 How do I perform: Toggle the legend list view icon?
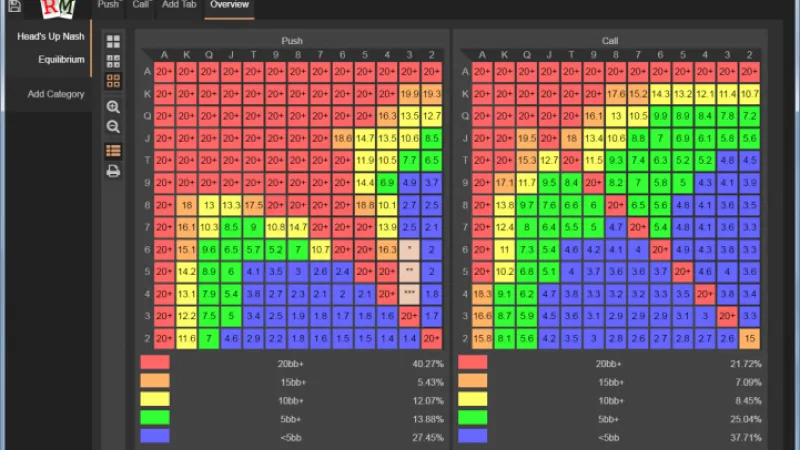(113, 151)
